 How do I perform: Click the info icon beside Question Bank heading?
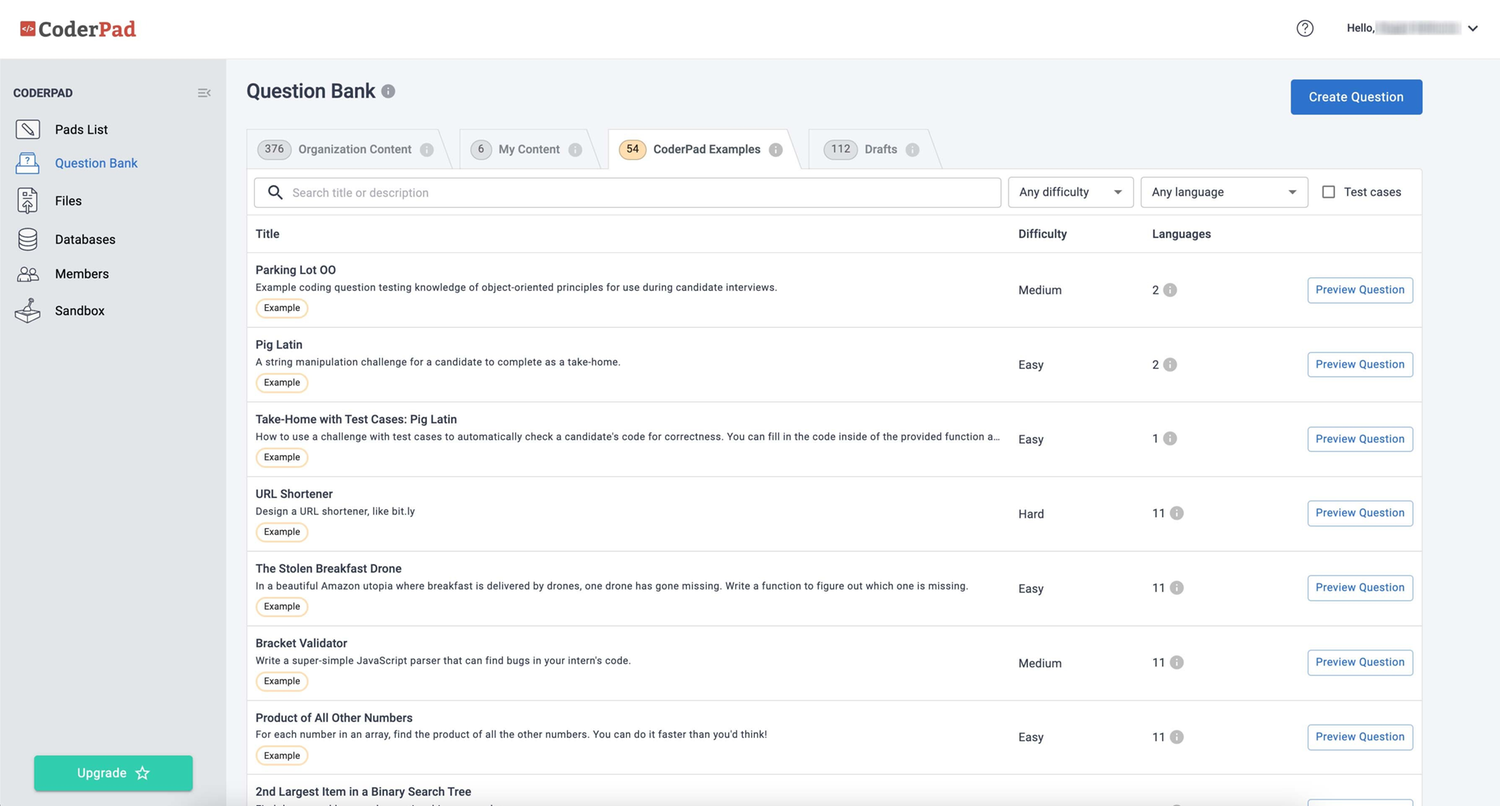click(x=389, y=91)
